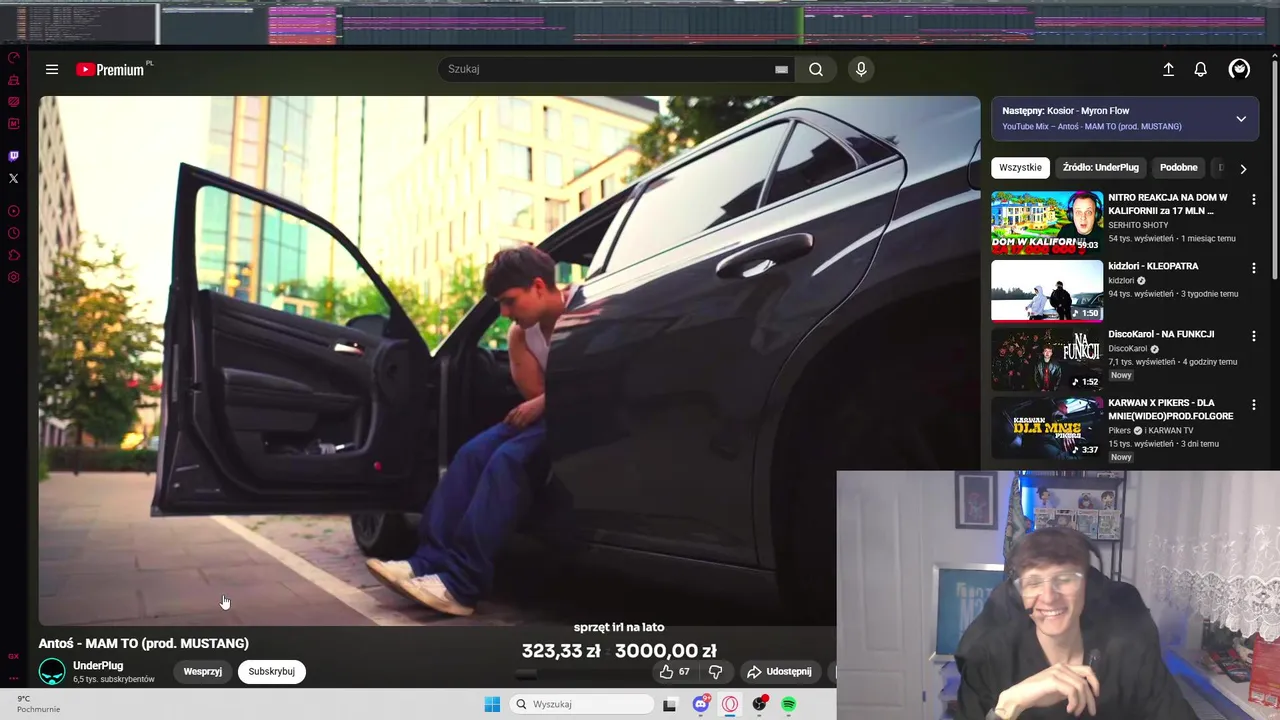Open KARWAN DLA MNIE thumbnail
The height and width of the screenshot is (720, 1280).
point(1047,427)
